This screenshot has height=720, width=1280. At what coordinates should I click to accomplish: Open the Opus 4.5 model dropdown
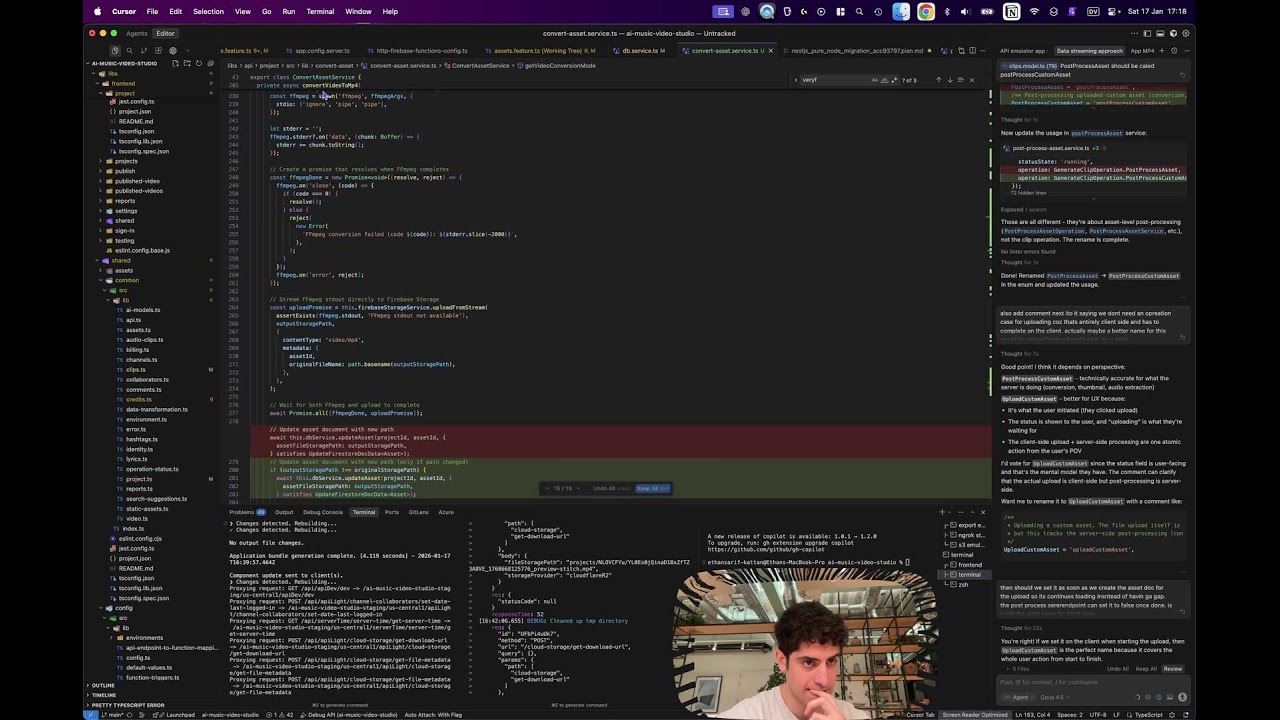tap(1053, 697)
